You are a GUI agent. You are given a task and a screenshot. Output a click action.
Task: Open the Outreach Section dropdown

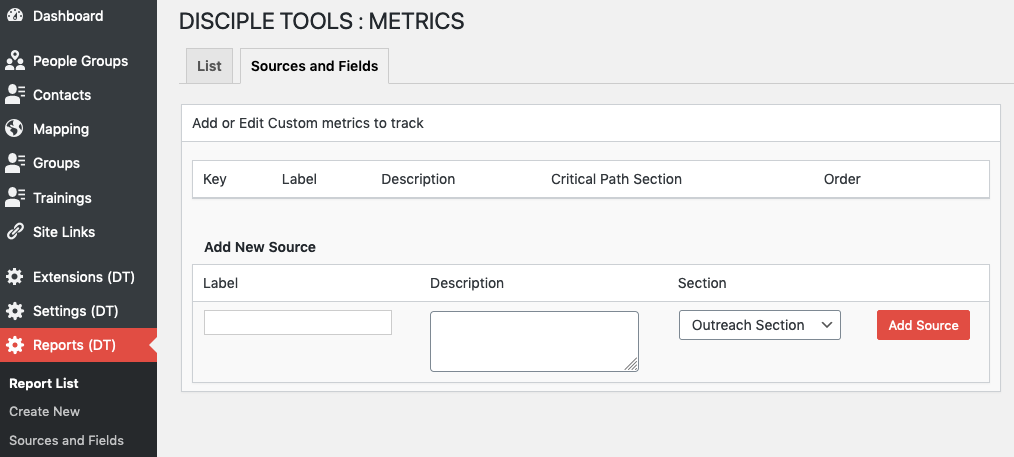pyautogui.click(x=760, y=325)
